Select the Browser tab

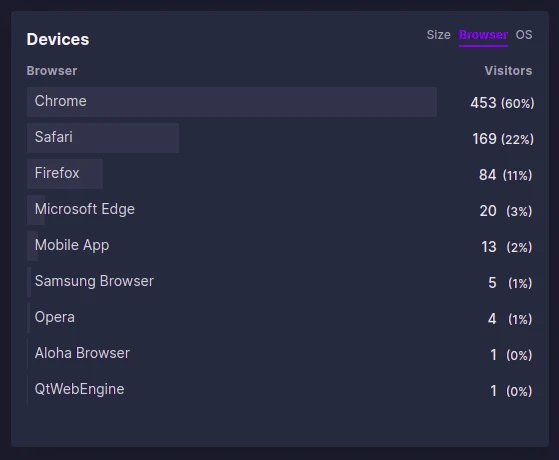pyautogui.click(x=483, y=35)
